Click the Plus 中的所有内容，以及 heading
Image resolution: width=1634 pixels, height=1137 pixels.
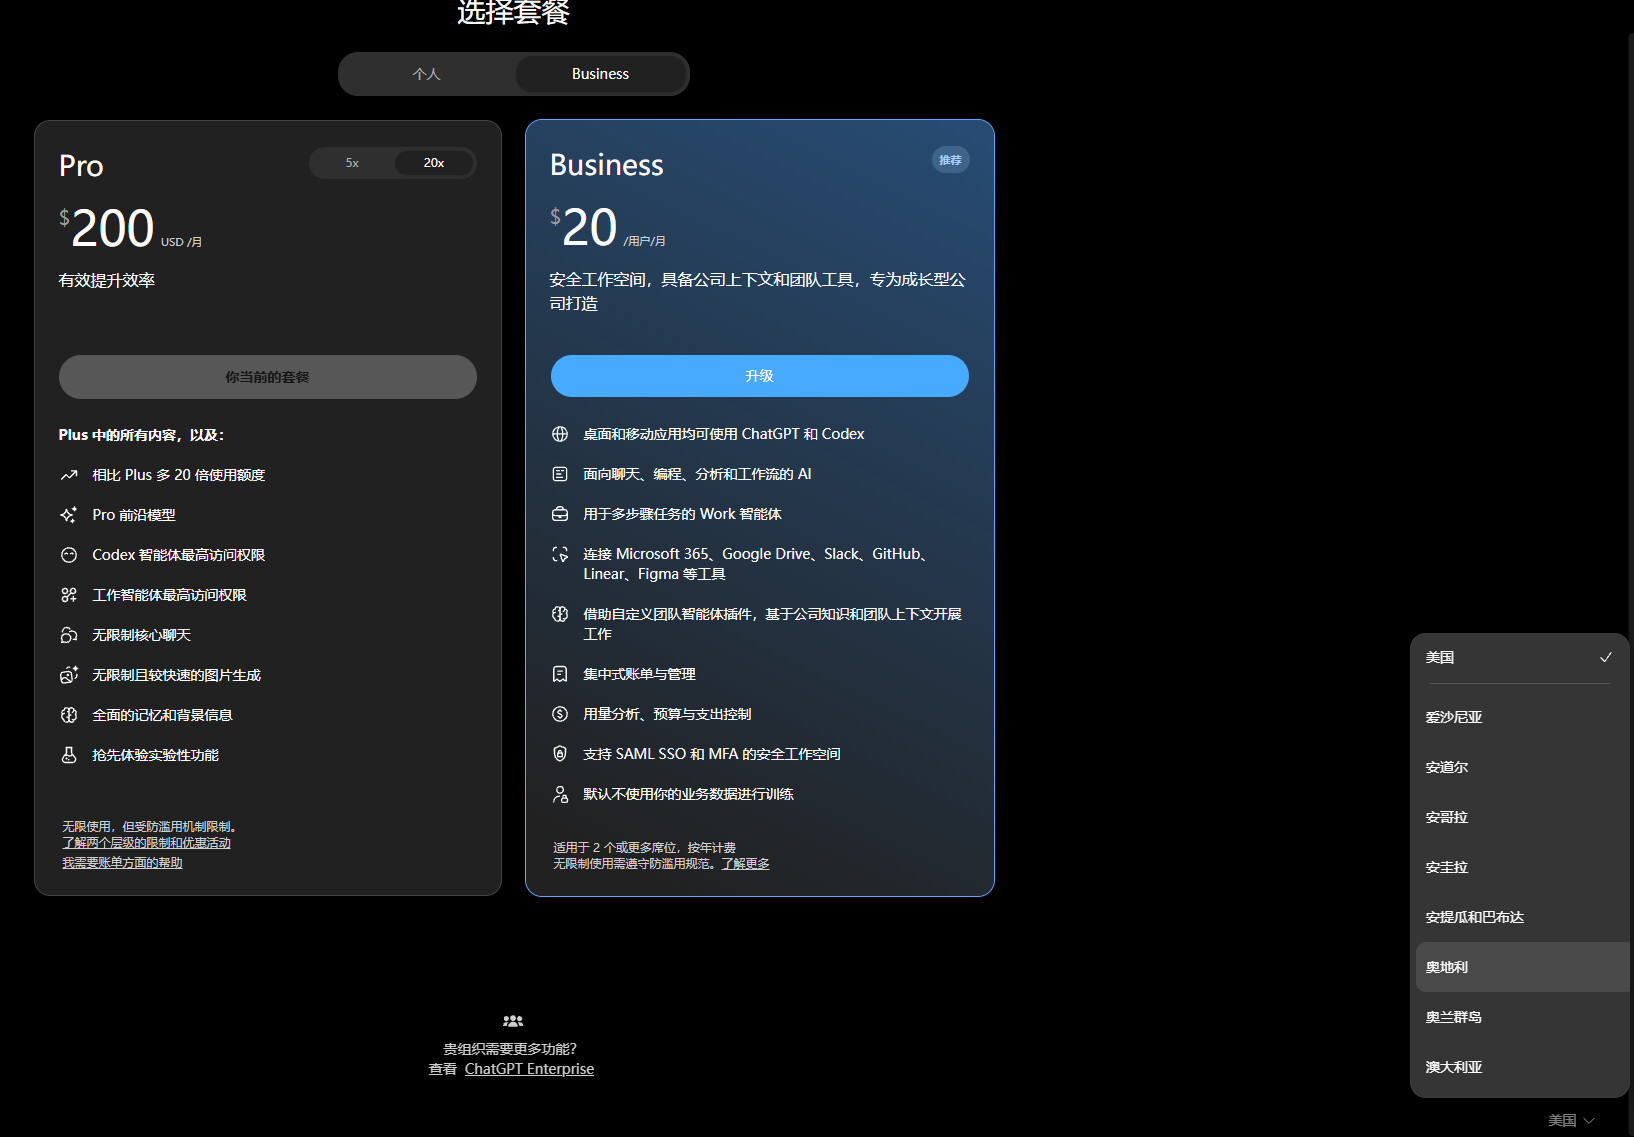point(142,435)
